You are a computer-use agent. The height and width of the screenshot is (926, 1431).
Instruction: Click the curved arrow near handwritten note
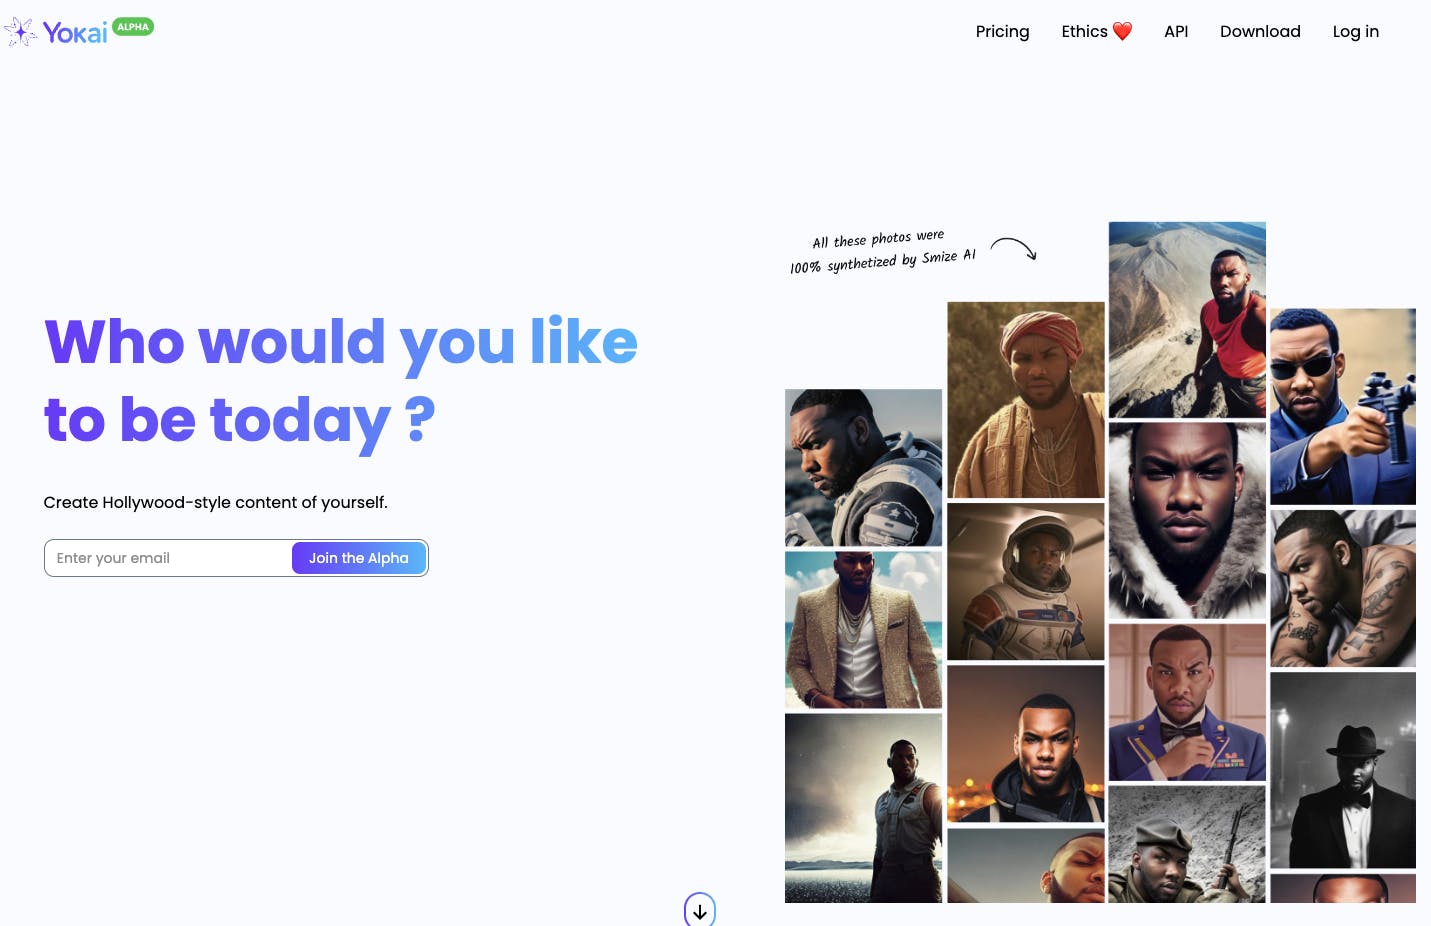[1014, 248]
